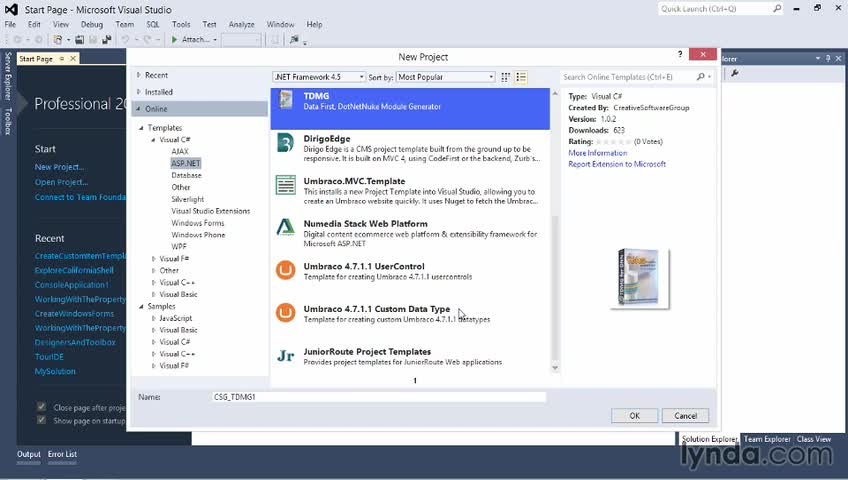Image resolution: width=848 pixels, height=480 pixels.
Task: Collapse the Visual C# templates node
Action: [x=153, y=139]
